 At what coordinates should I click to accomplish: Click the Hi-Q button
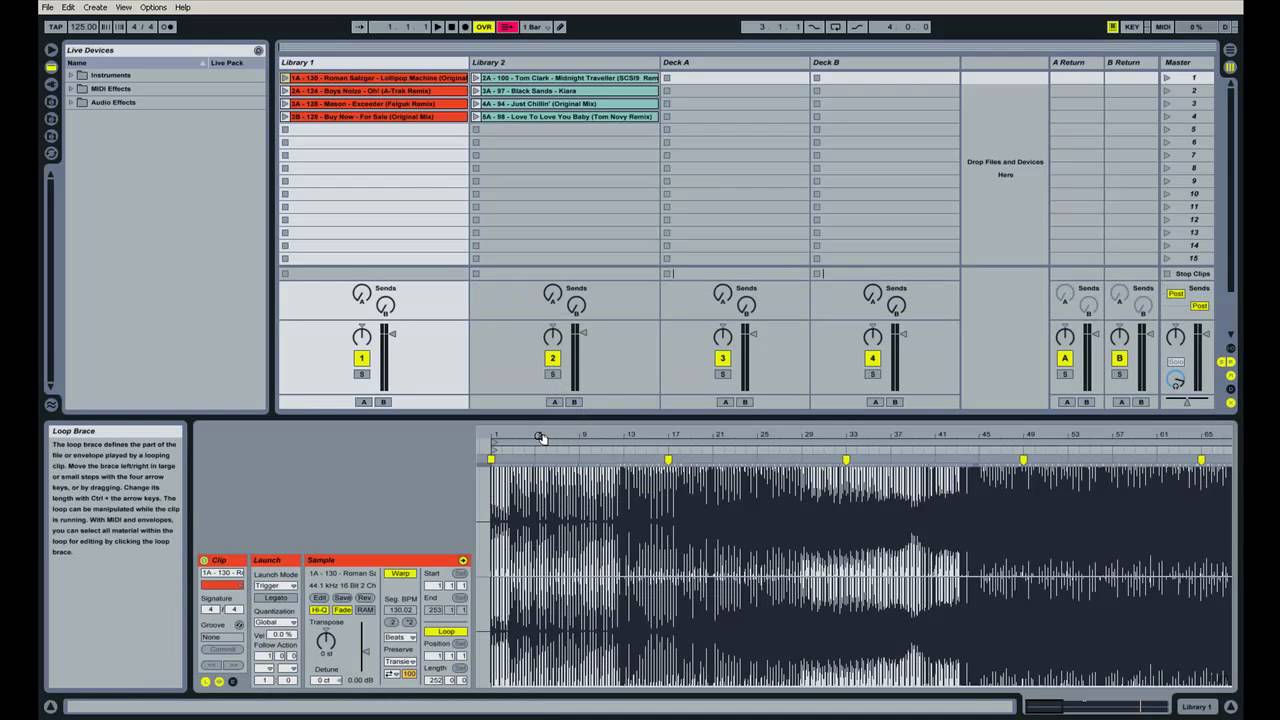pos(319,610)
